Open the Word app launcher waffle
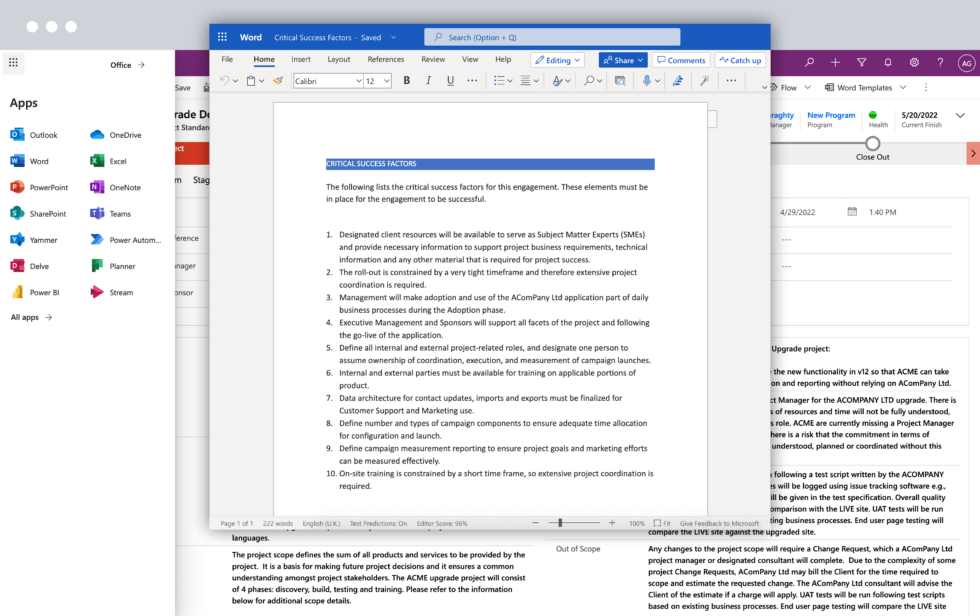This screenshot has height=616, width=980. pos(223,37)
